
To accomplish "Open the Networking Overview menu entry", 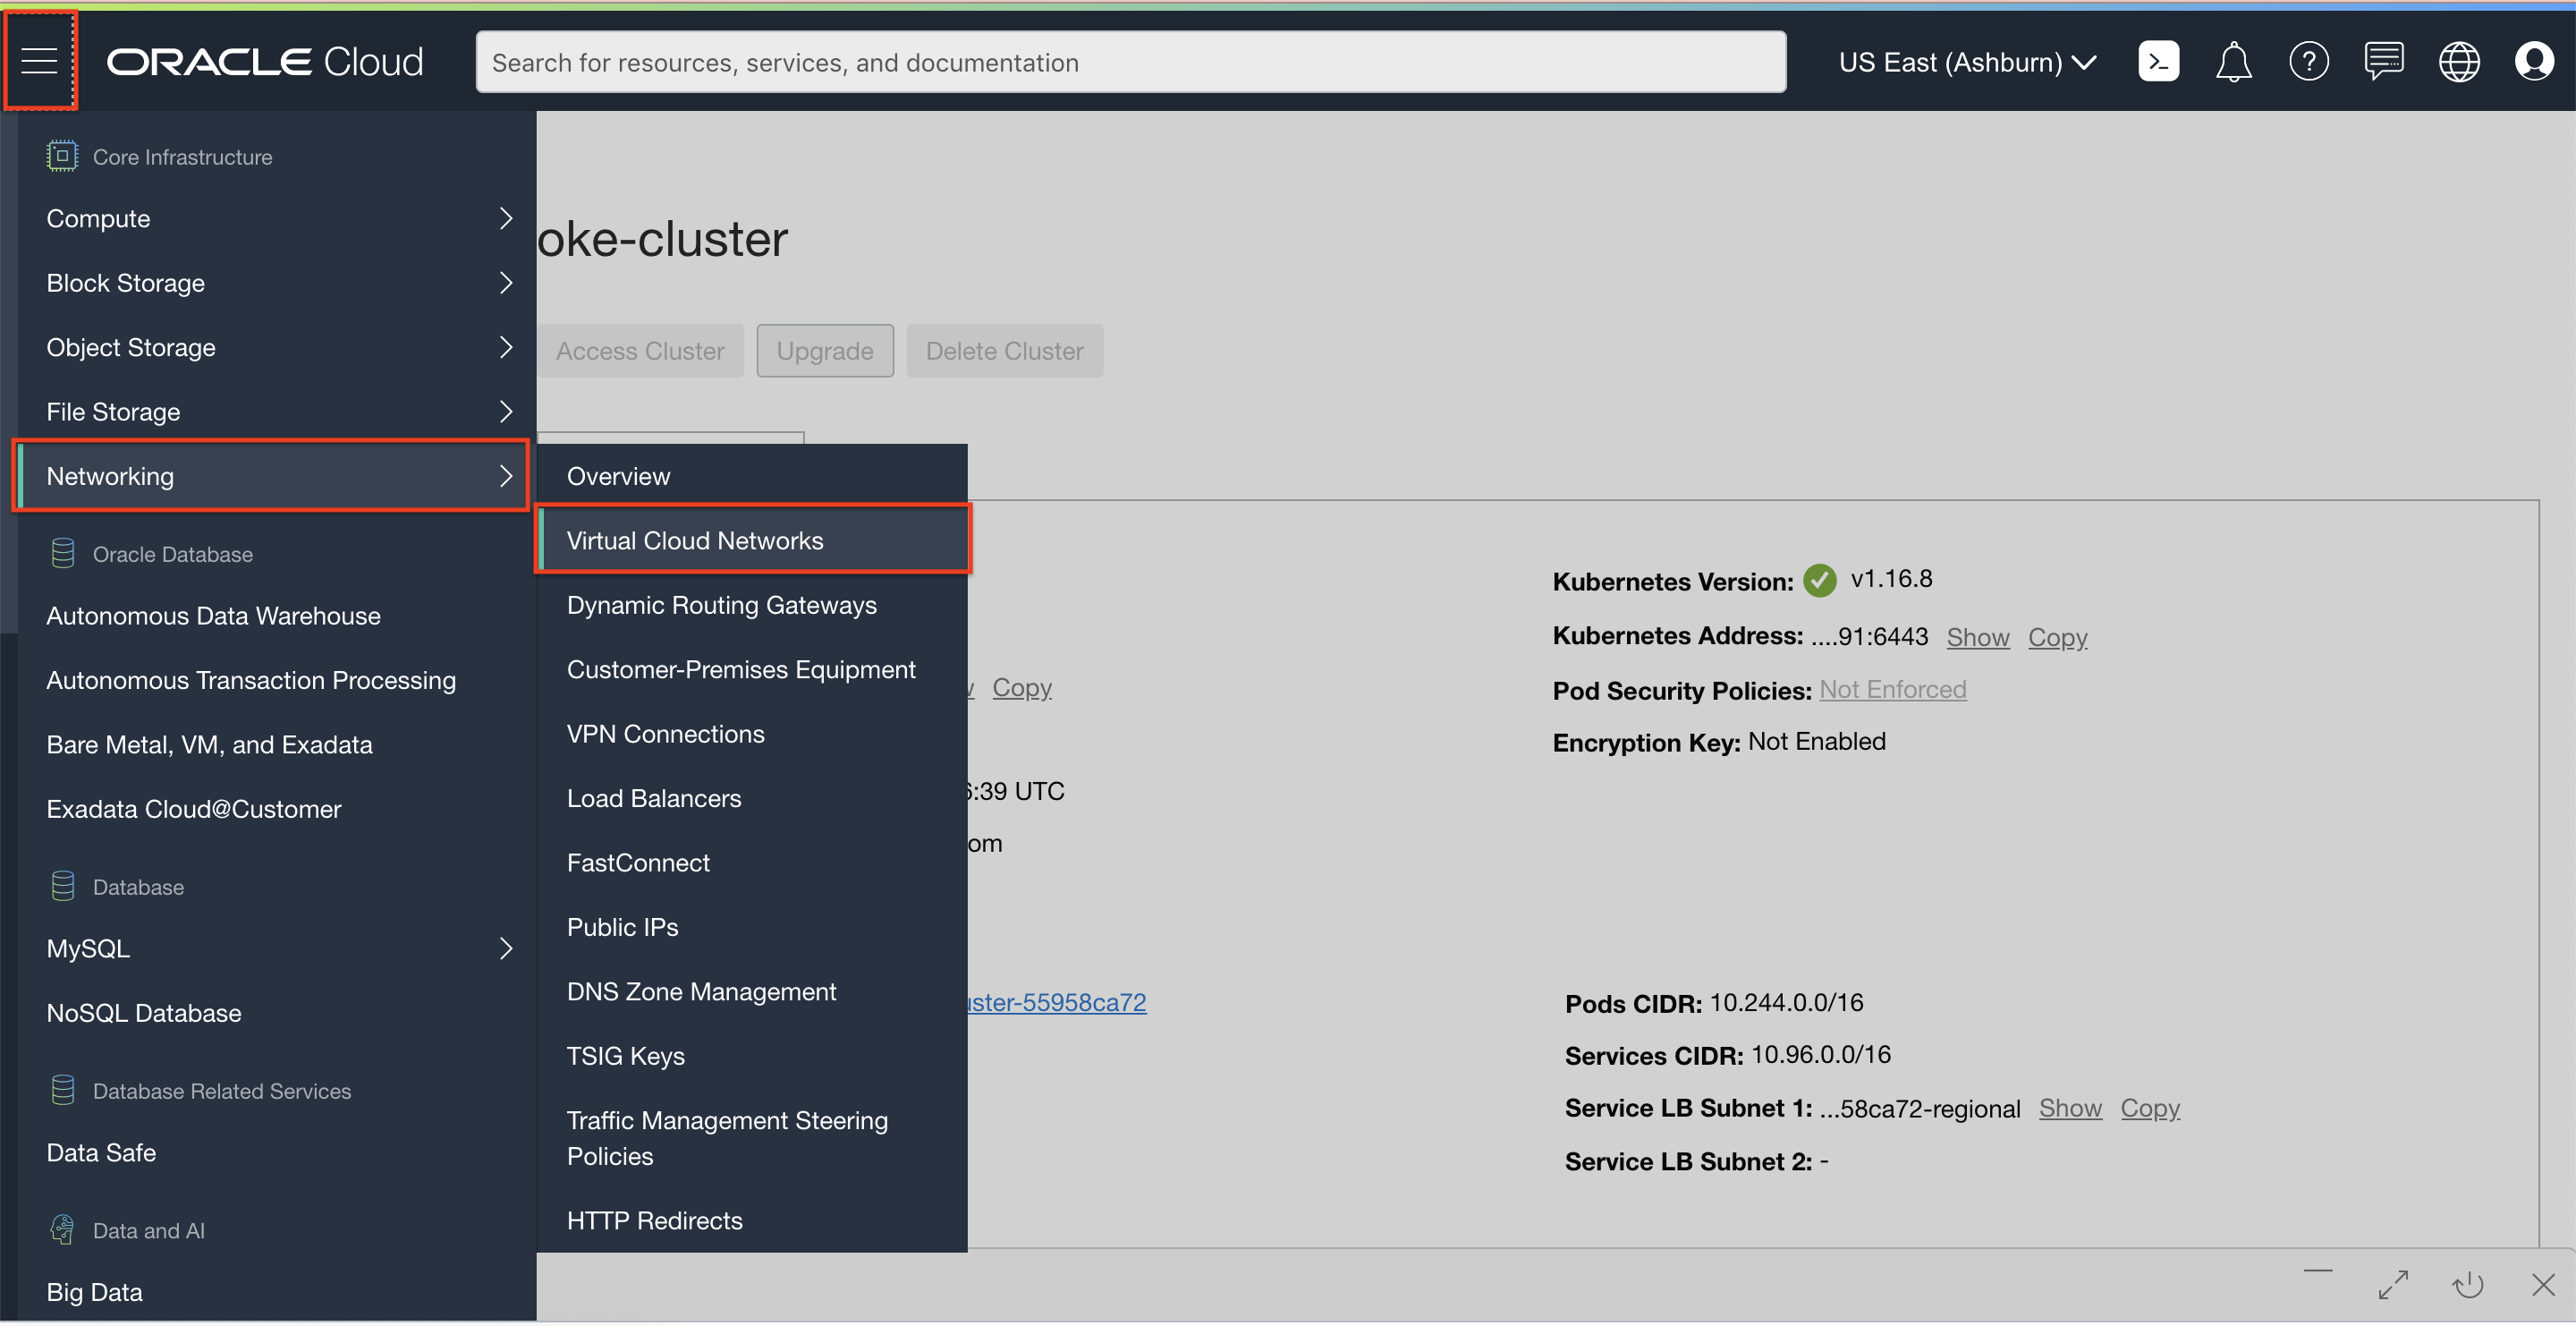I will point(618,475).
